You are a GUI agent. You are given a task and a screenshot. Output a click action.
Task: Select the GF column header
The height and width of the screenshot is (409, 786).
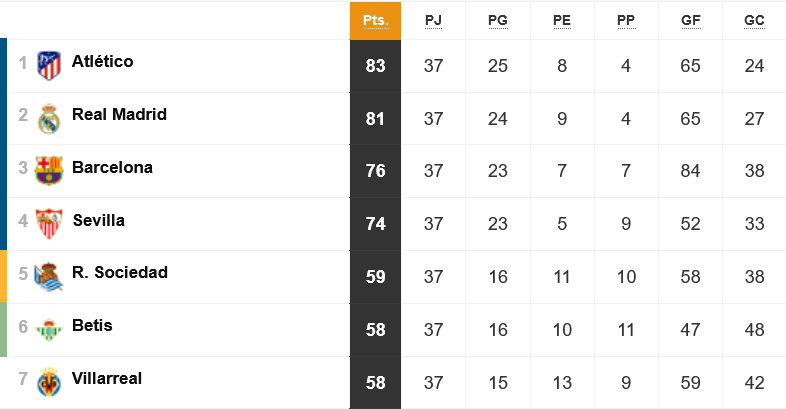click(x=690, y=21)
